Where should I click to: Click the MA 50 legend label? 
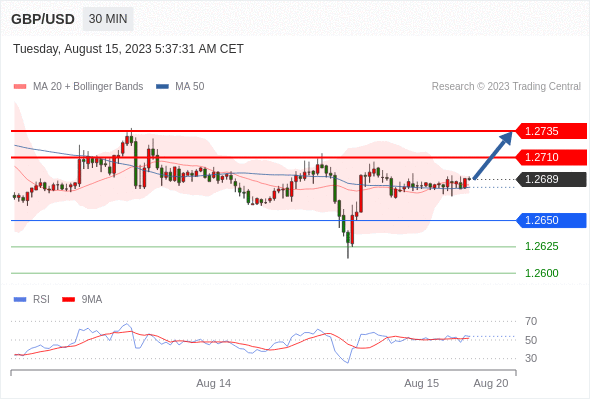click(x=190, y=87)
